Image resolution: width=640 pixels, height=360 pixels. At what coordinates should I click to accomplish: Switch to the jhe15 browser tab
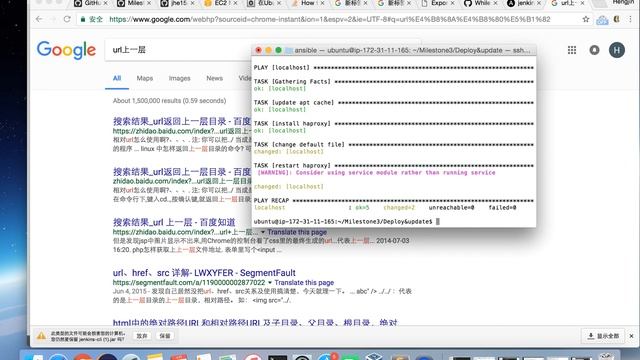(177, 3)
